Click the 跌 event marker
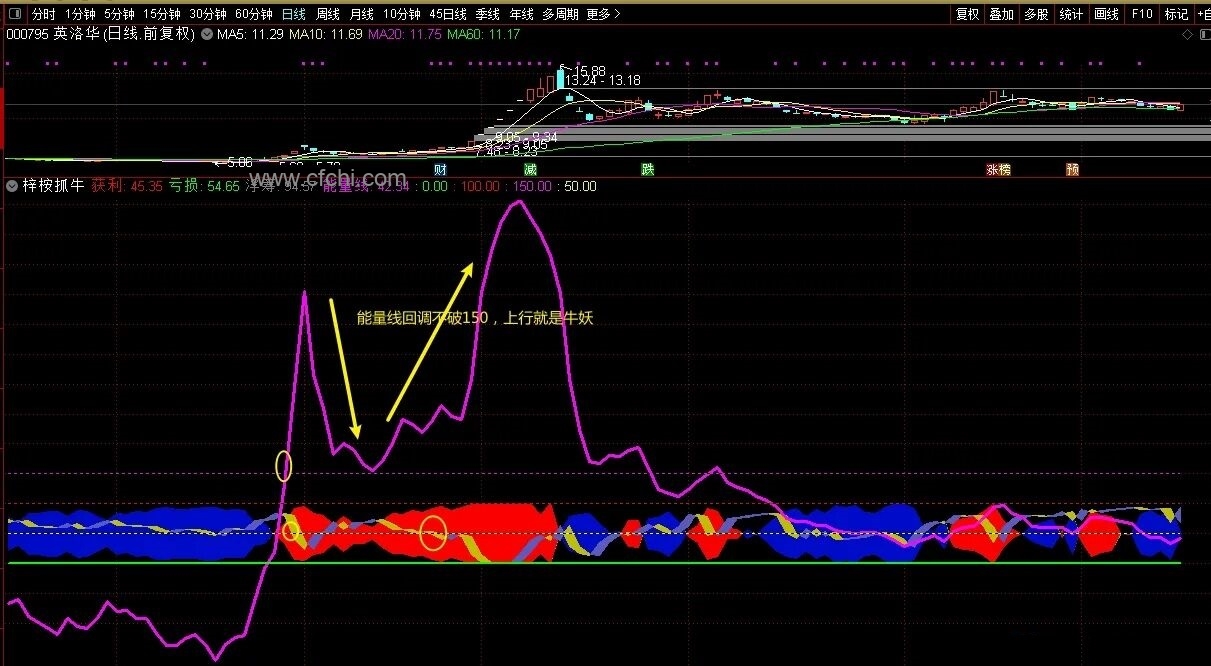This screenshot has height=666, width=1211. tap(647, 169)
